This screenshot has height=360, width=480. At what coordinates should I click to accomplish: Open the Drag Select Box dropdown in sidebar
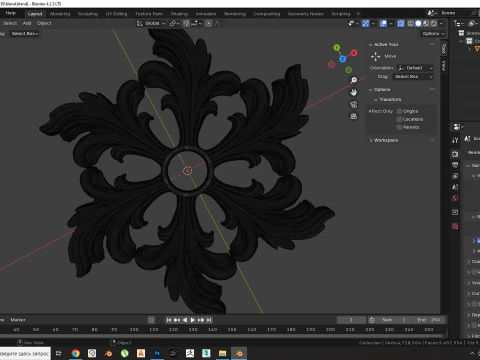pyautogui.click(x=413, y=77)
